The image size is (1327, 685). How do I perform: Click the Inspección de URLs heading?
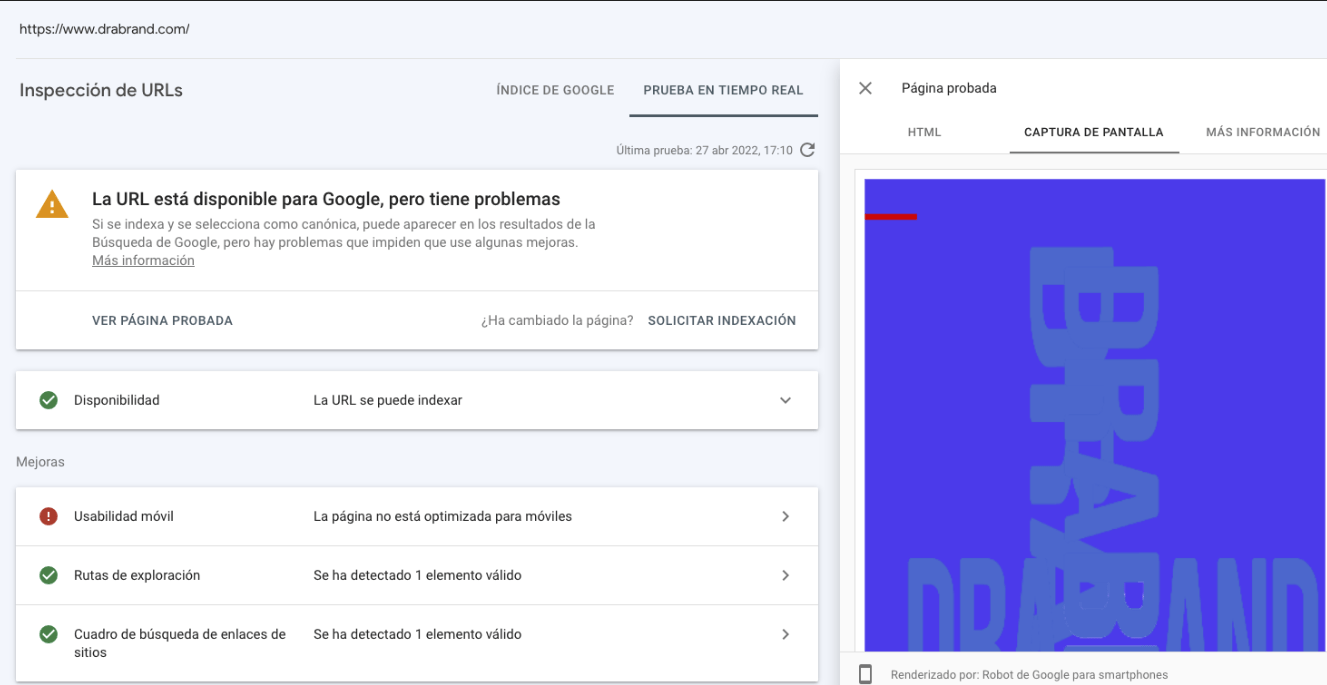101,90
